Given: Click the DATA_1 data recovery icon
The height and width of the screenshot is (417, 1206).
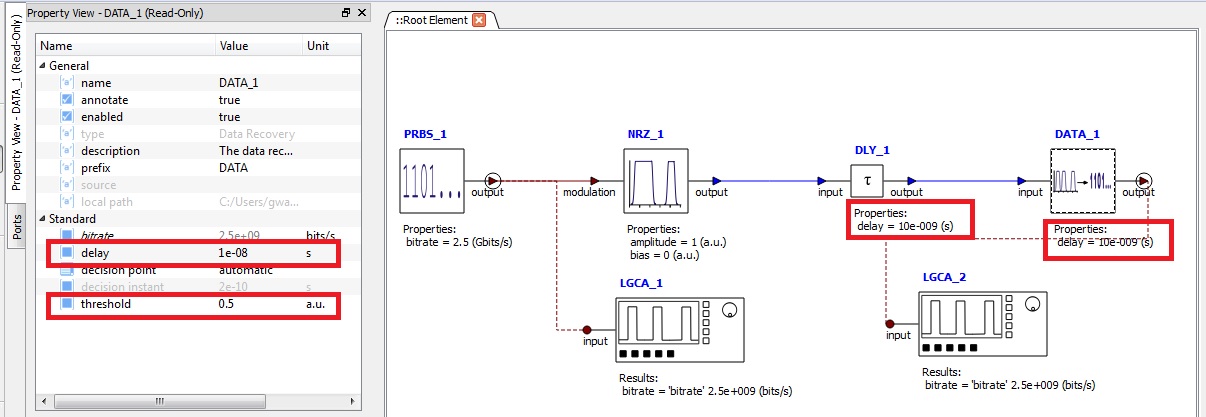Looking at the screenshot, I should pos(1082,181).
